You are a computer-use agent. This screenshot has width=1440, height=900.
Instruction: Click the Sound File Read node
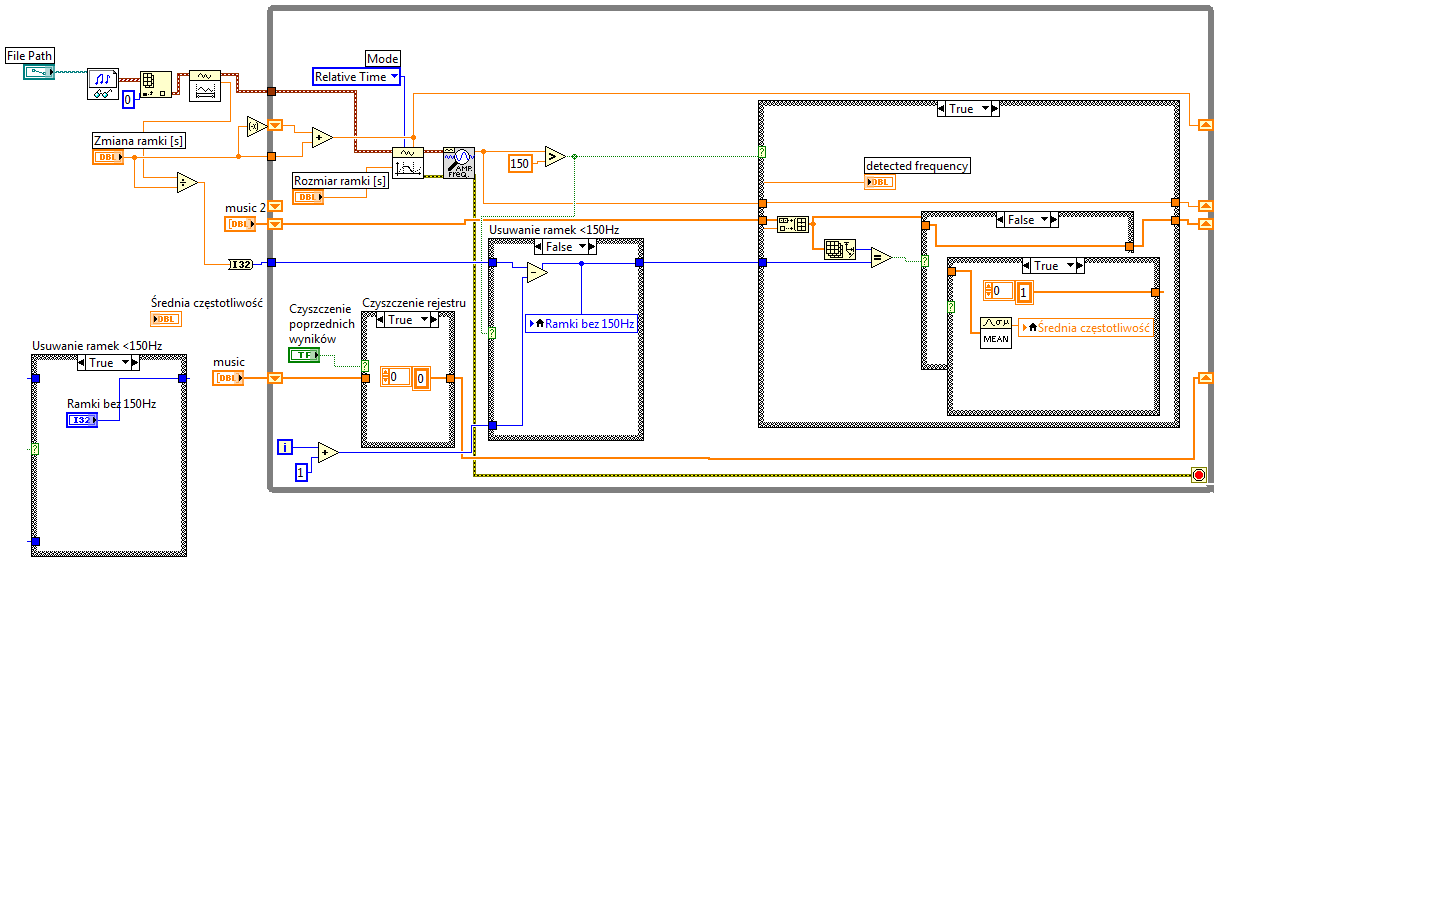(103, 85)
